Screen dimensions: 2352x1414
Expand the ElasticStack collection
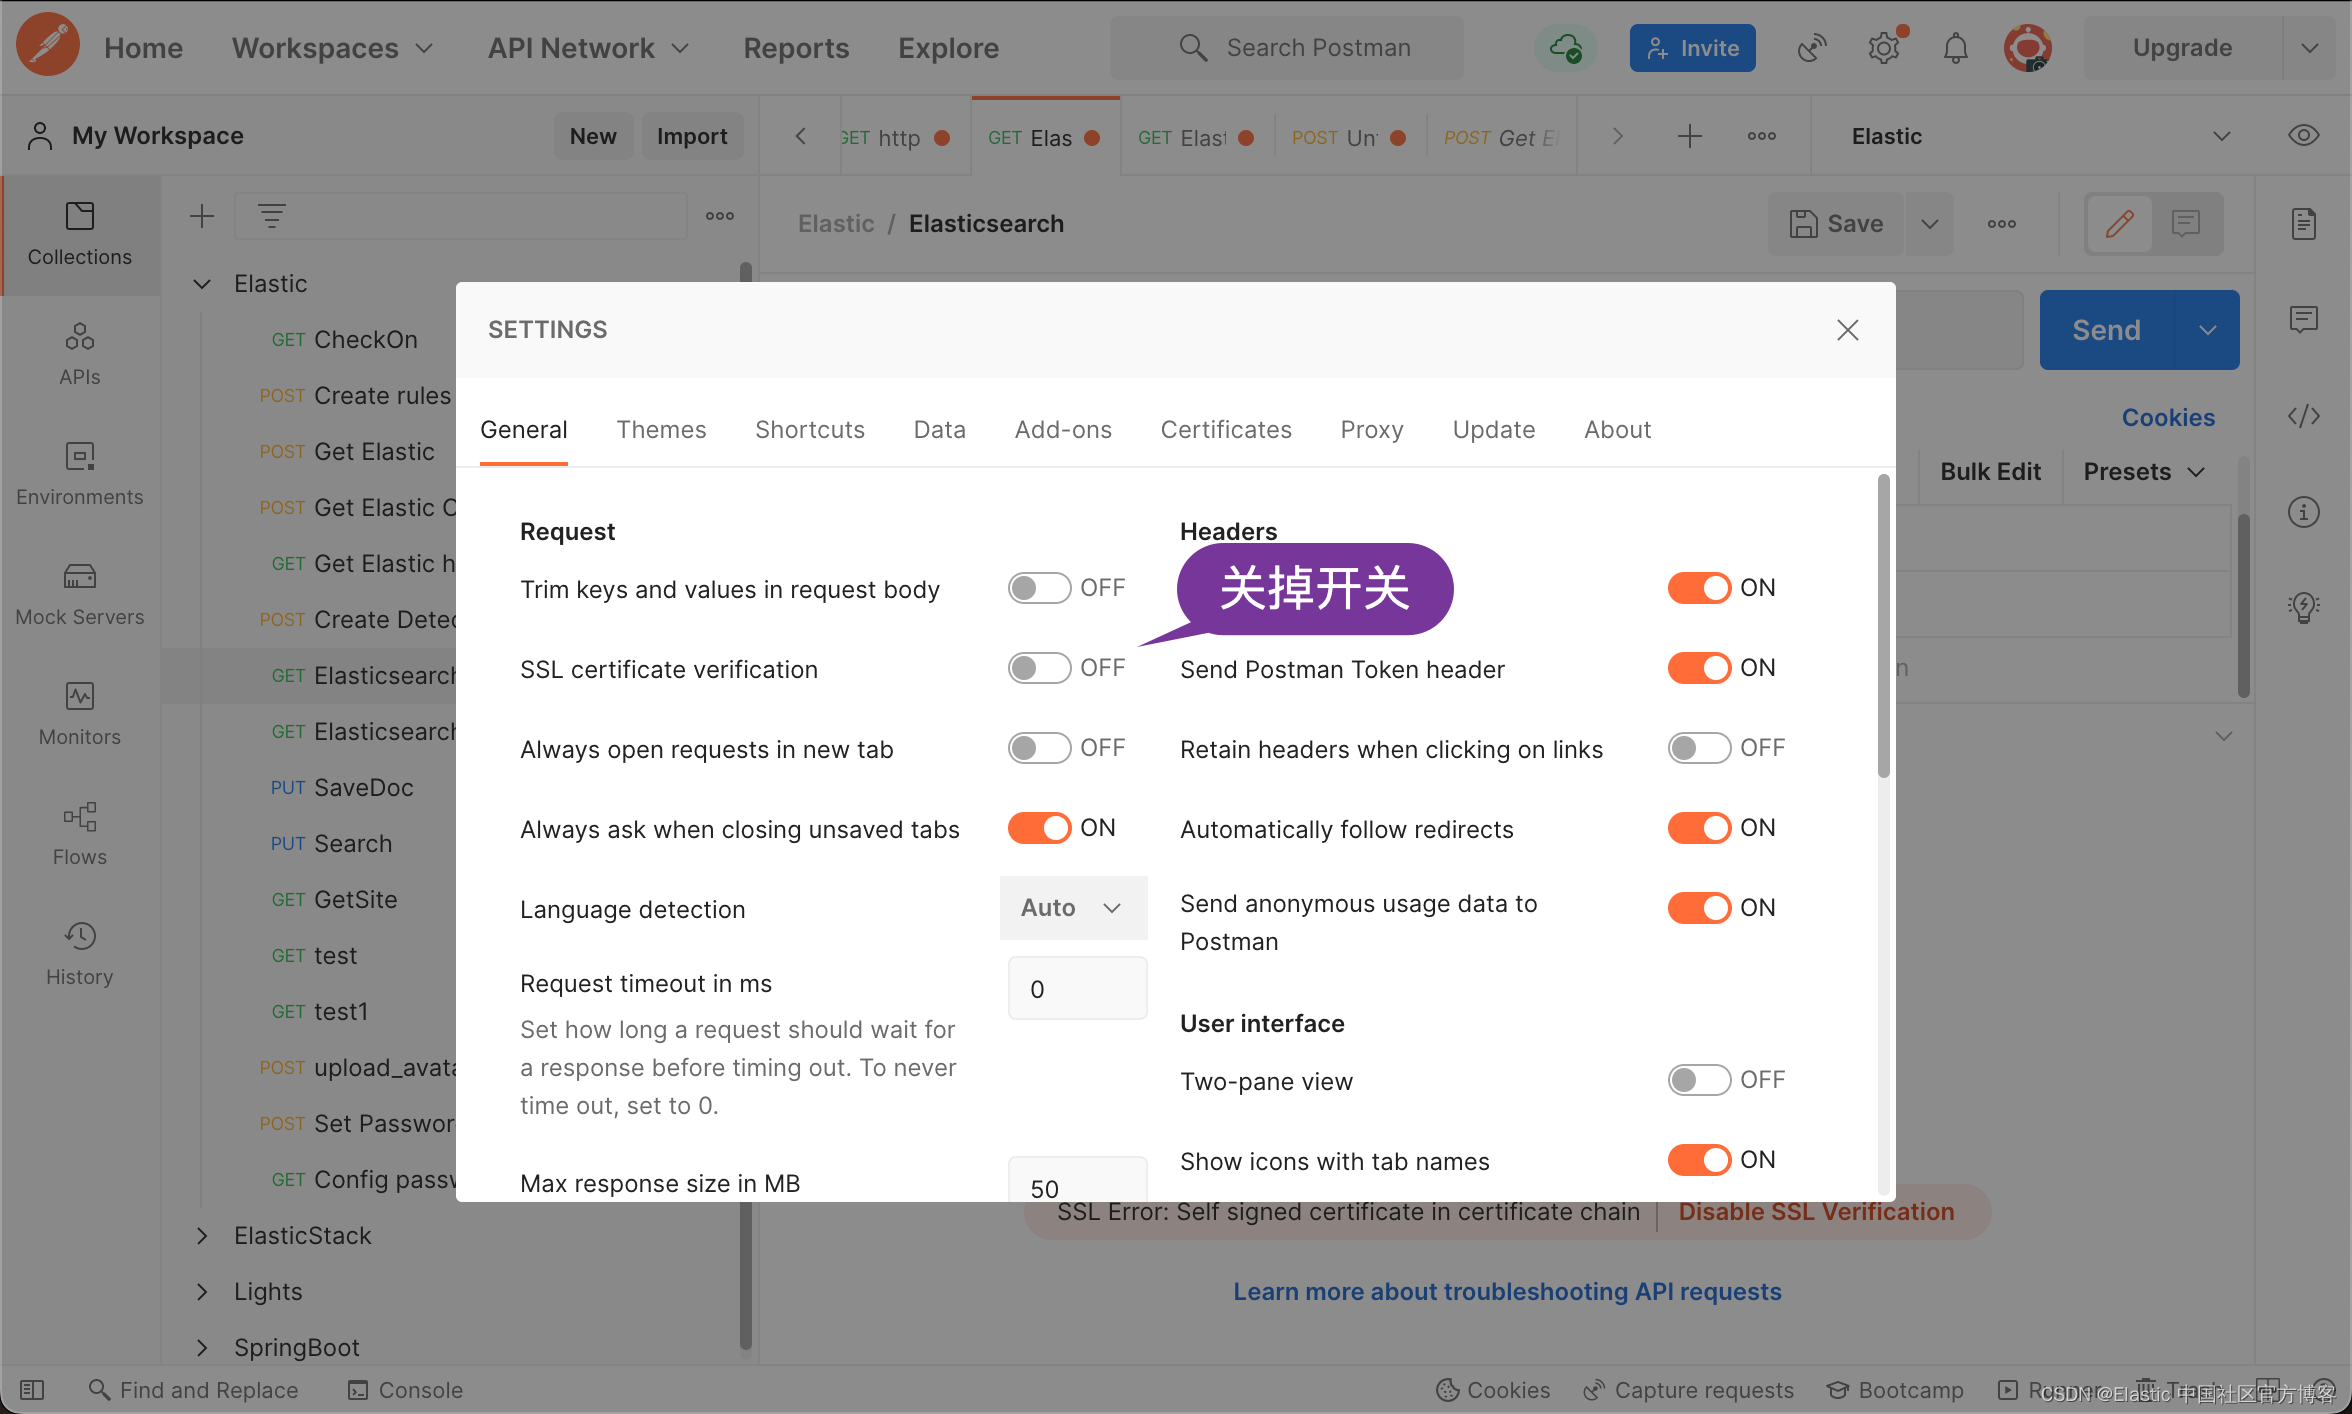(203, 1234)
